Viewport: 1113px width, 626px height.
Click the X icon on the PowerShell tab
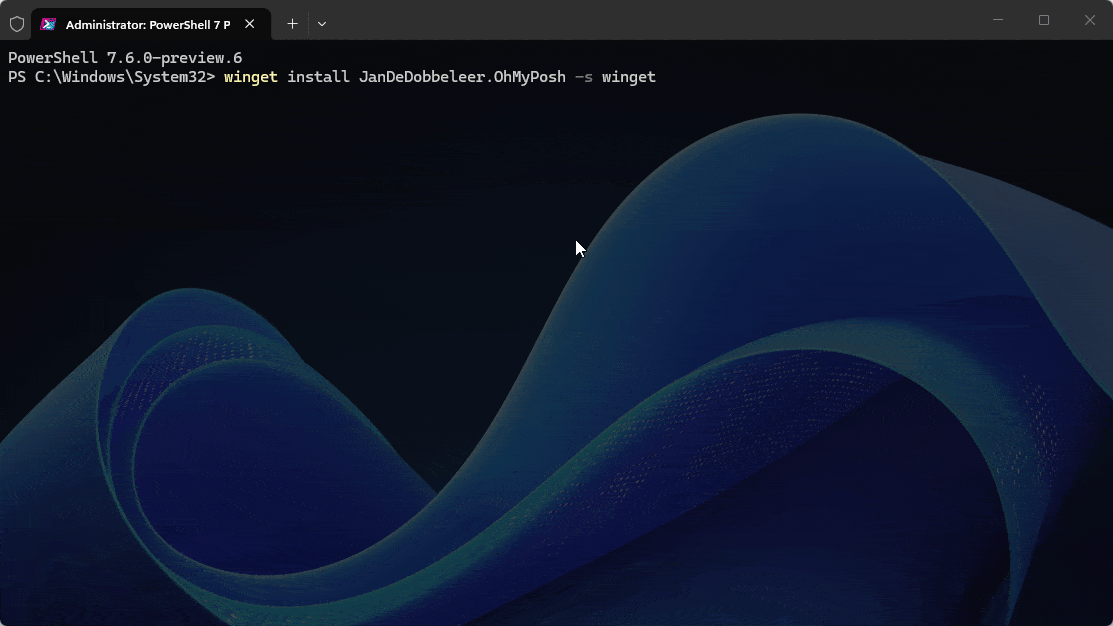[x=249, y=23]
